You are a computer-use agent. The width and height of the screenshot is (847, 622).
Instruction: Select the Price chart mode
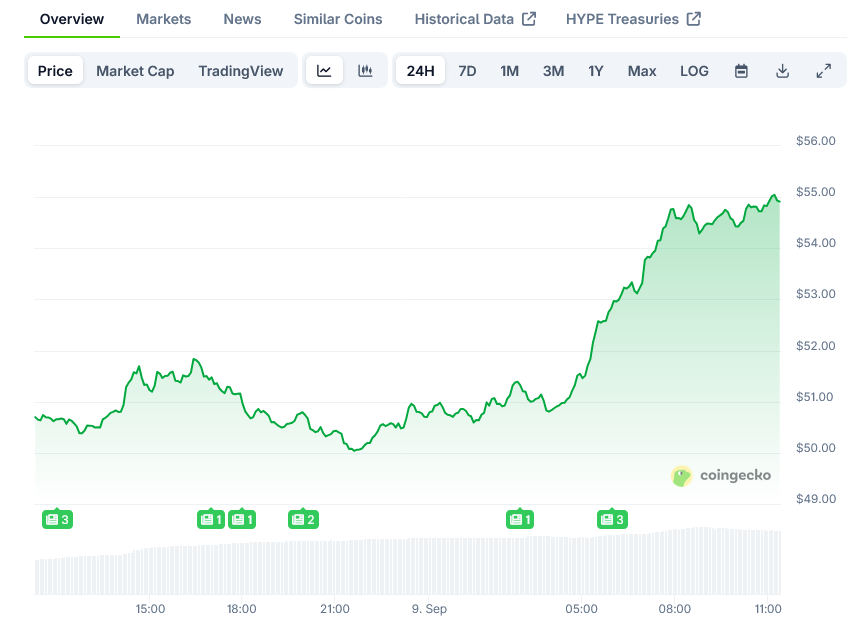pos(55,71)
